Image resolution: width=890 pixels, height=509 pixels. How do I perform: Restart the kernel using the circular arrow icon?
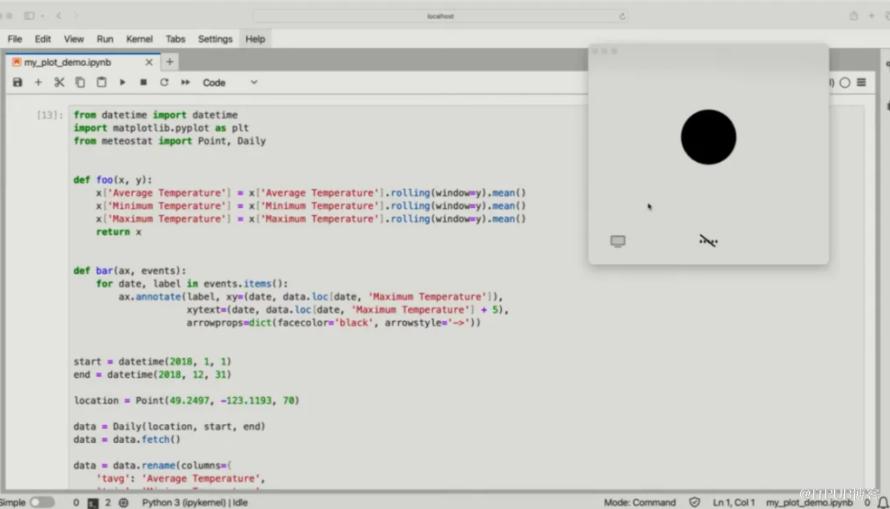[x=164, y=82]
